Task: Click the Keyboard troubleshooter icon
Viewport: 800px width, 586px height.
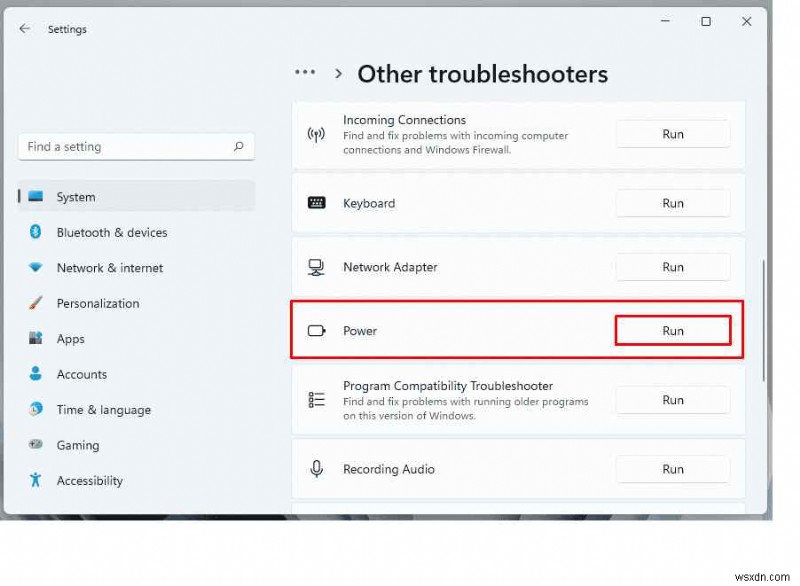Action: [317, 203]
